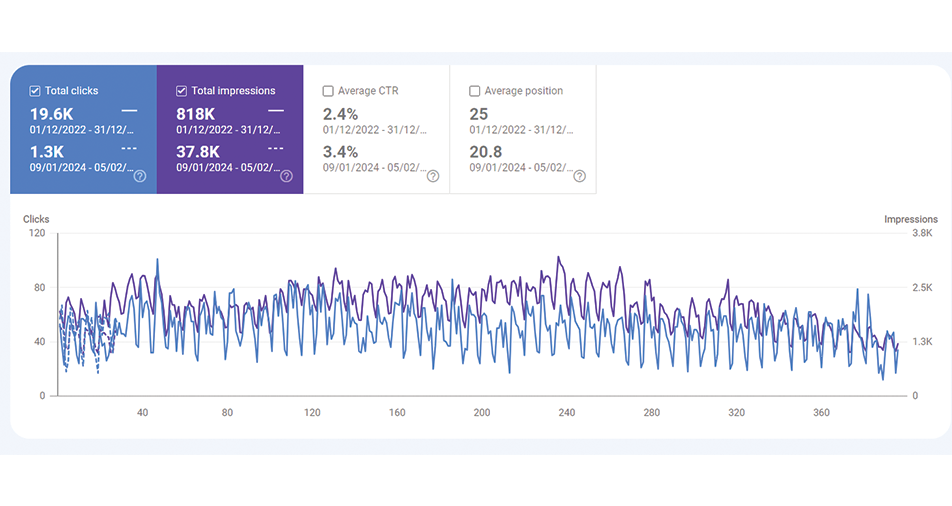Screen dimensions: 952x506
Task: Click dashed line legend icon in Total clicks card
Action: coord(130,149)
